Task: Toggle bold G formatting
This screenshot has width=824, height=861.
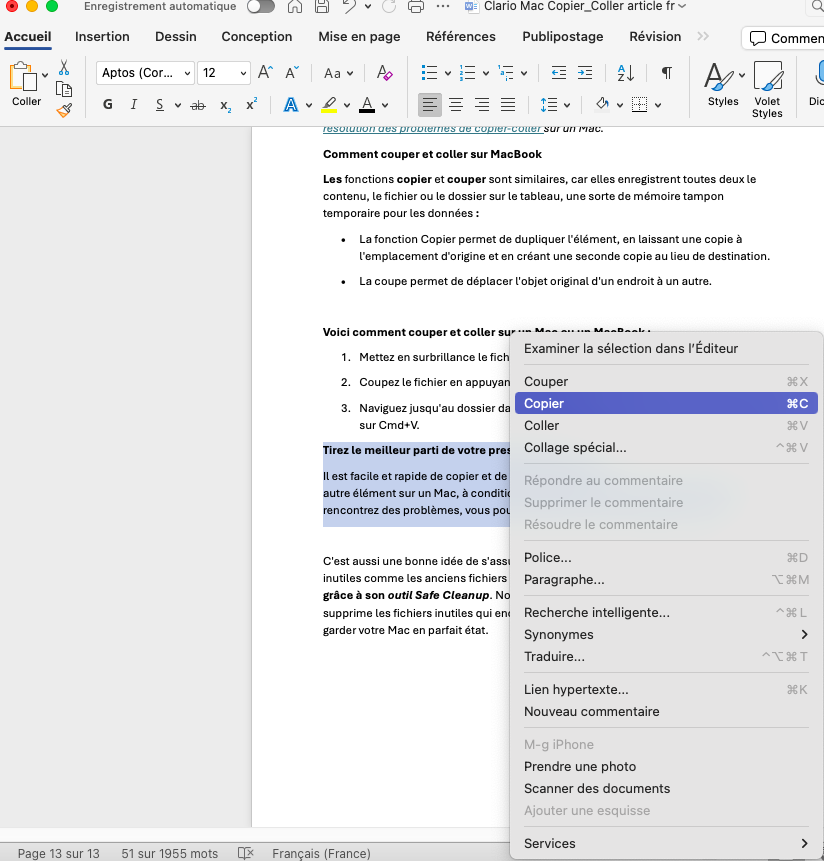Action: coord(108,104)
